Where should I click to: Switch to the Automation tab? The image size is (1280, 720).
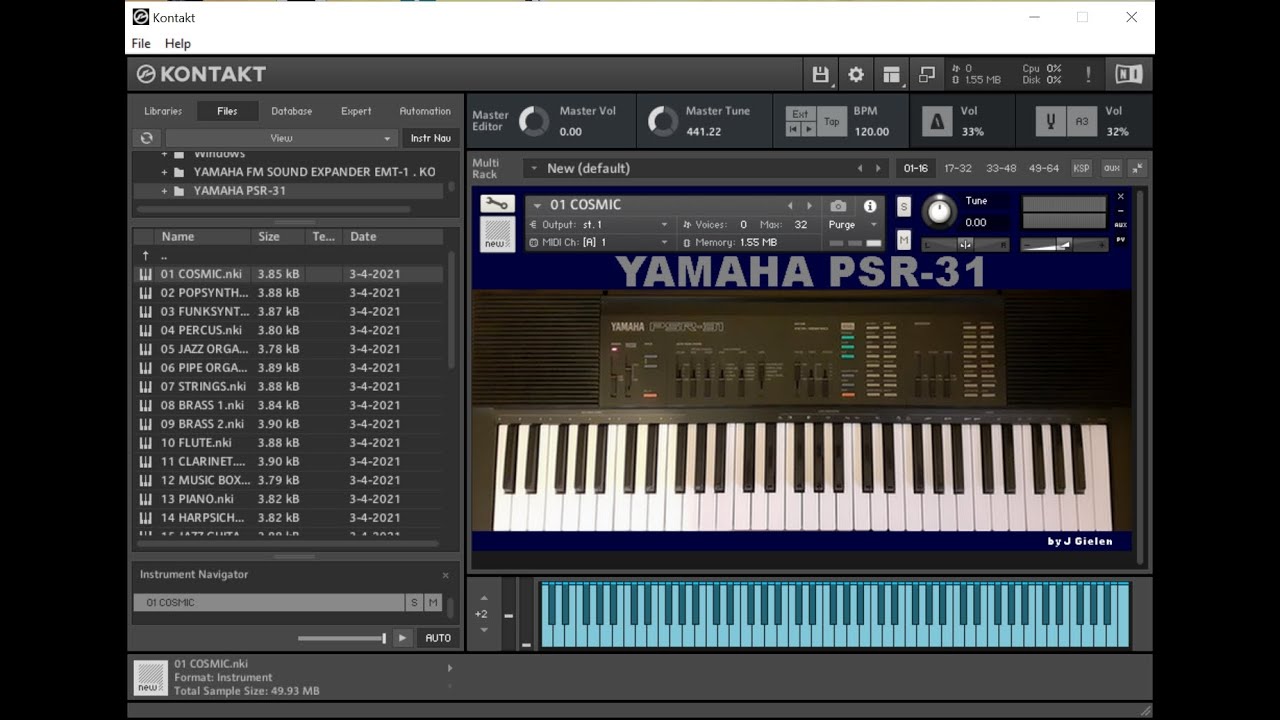coord(425,111)
